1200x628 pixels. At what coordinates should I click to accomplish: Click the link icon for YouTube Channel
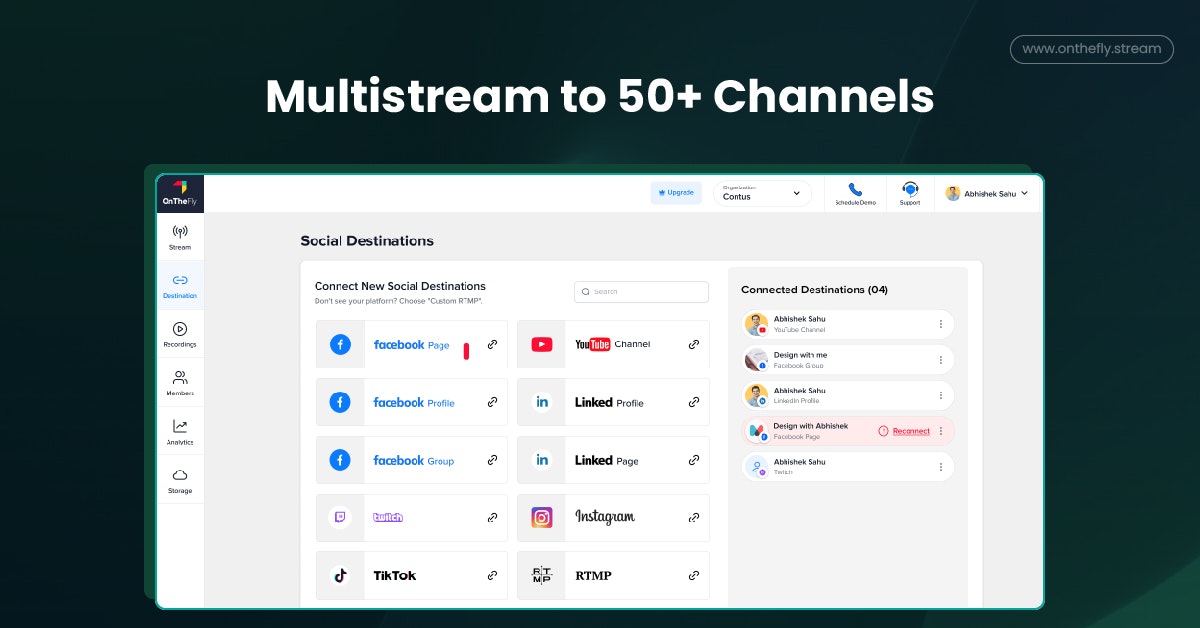click(x=694, y=344)
